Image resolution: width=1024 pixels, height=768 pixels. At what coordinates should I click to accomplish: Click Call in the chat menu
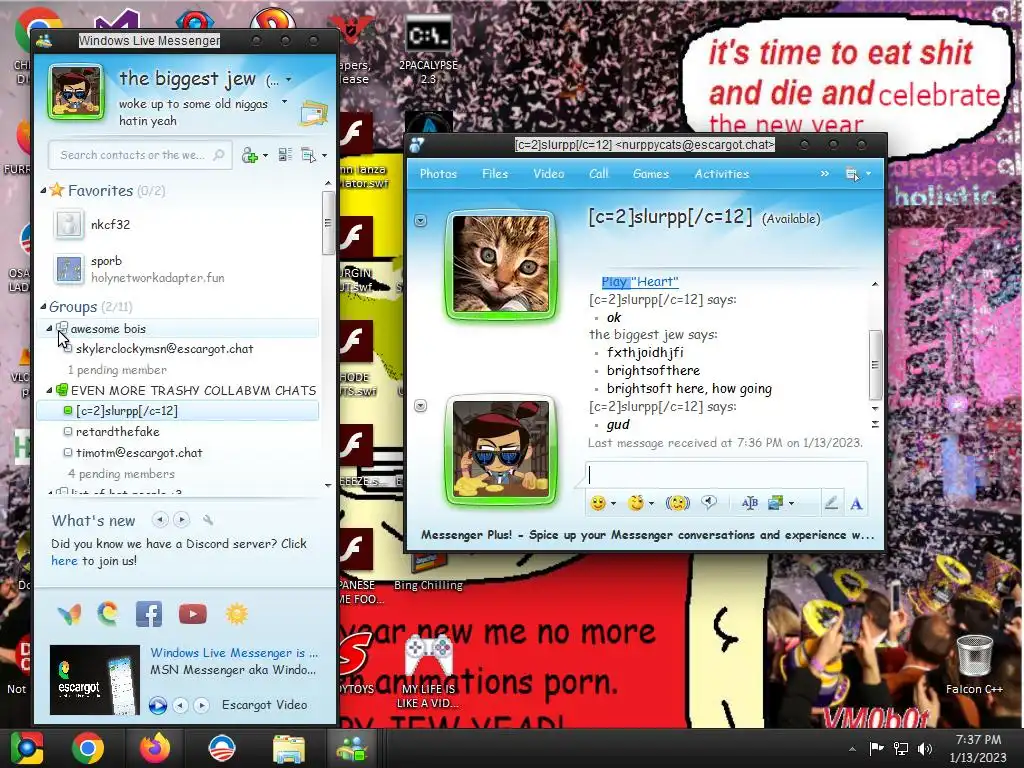(599, 174)
